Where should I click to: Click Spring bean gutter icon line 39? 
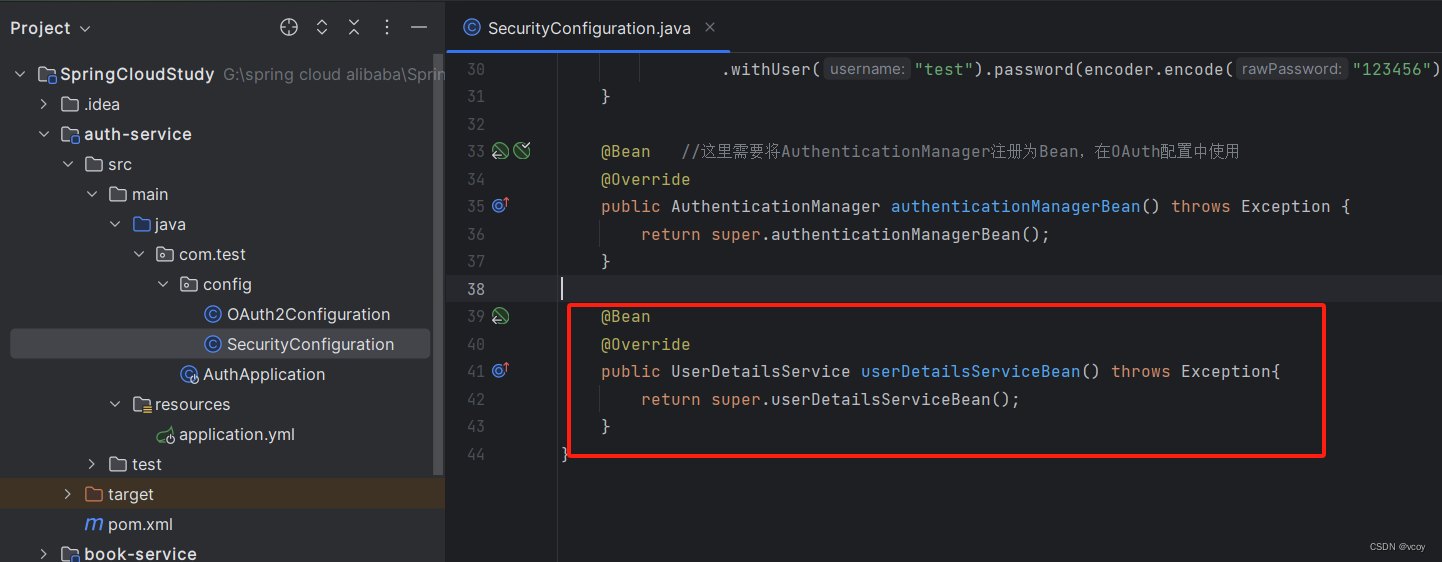coord(500,316)
